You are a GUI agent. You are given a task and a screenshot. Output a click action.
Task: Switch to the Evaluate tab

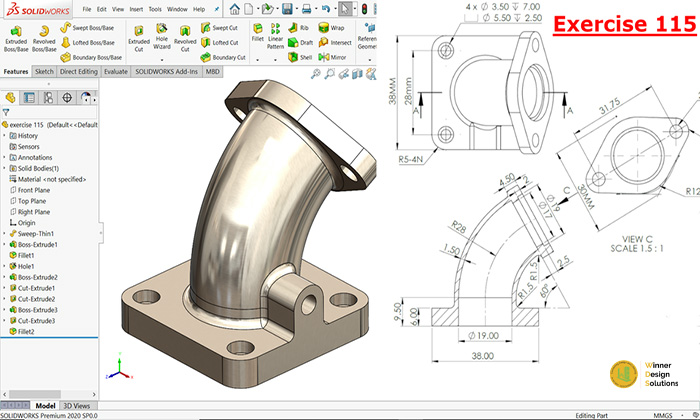click(116, 71)
